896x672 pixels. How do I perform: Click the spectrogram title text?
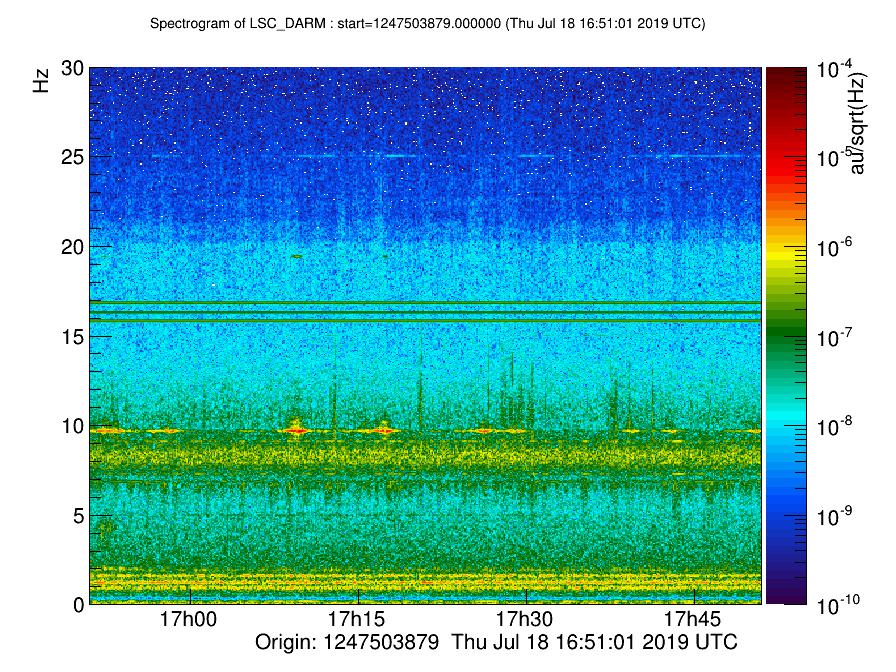pyautogui.click(x=427, y=23)
